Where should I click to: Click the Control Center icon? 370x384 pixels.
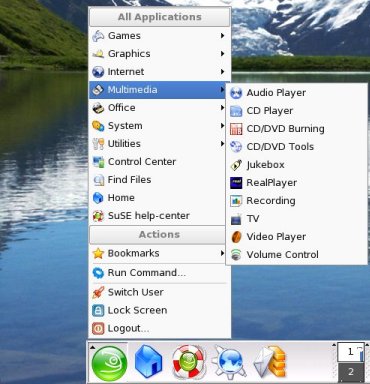coord(98,162)
